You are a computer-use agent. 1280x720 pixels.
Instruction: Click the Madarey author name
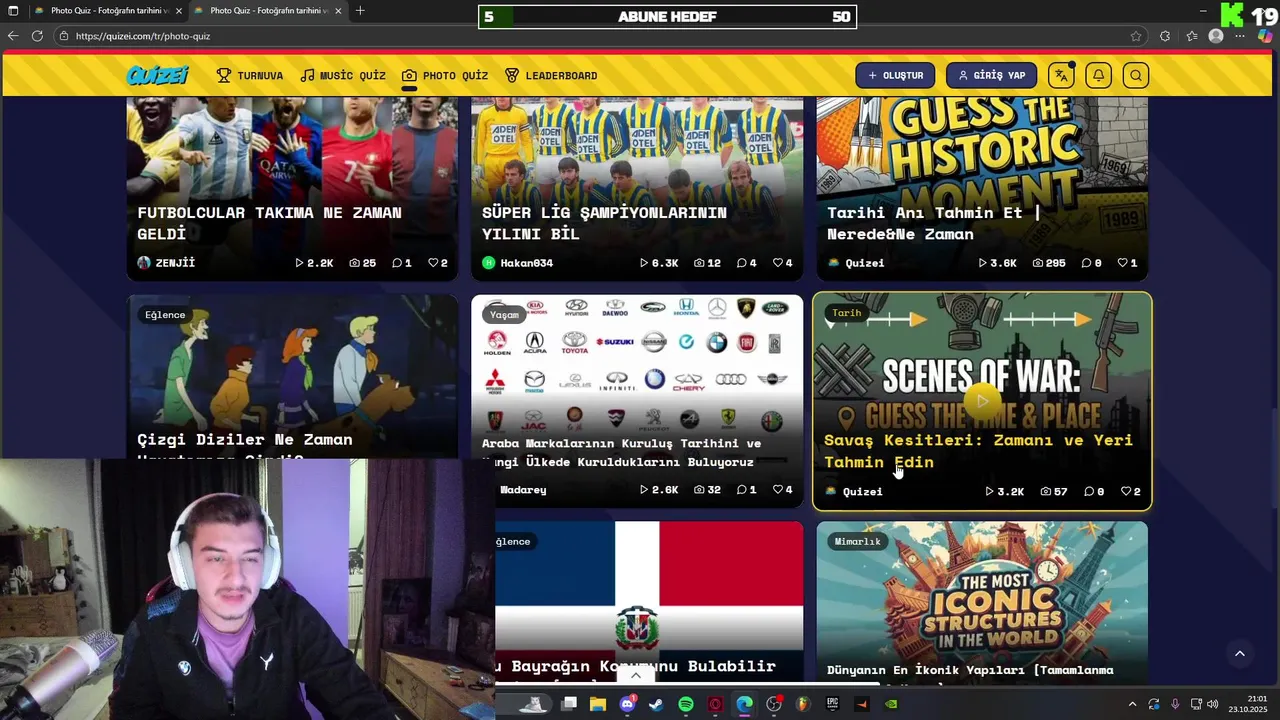(x=522, y=490)
